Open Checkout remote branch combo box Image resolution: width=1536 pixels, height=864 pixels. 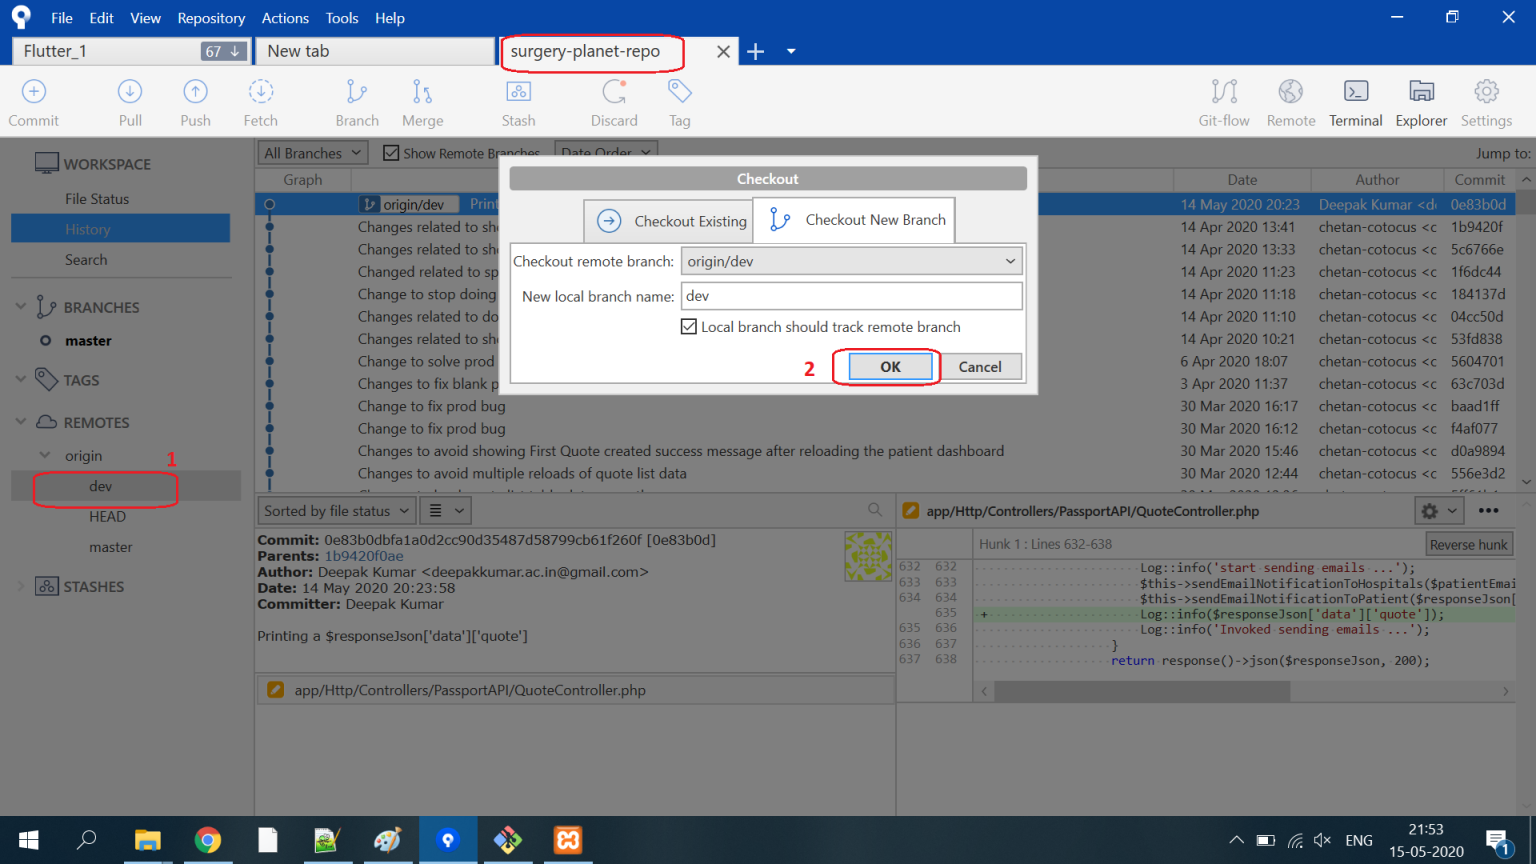(x=852, y=261)
